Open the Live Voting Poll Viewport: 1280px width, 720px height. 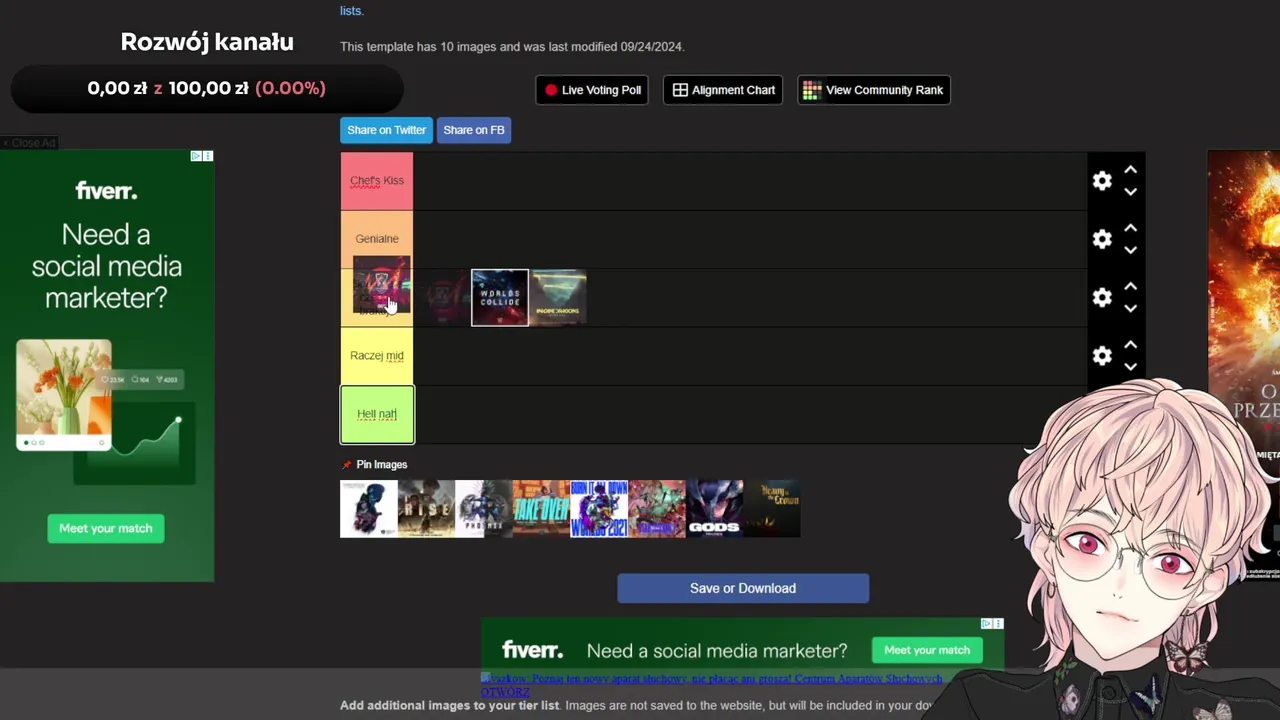tap(592, 90)
